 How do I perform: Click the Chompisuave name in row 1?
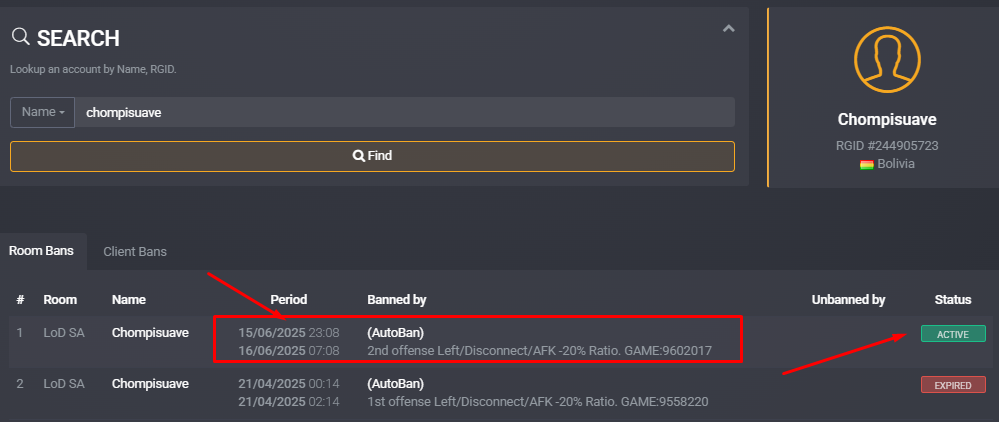click(x=150, y=333)
